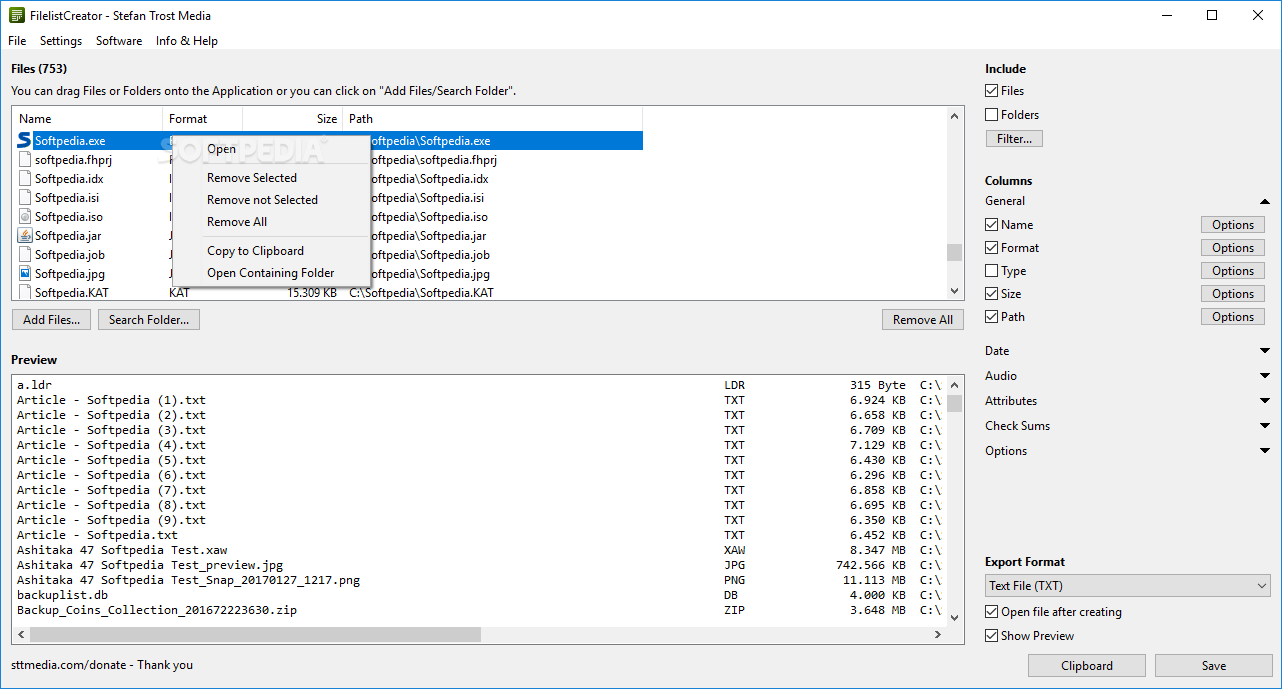Uncheck the Name column checkbox

pos(992,225)
